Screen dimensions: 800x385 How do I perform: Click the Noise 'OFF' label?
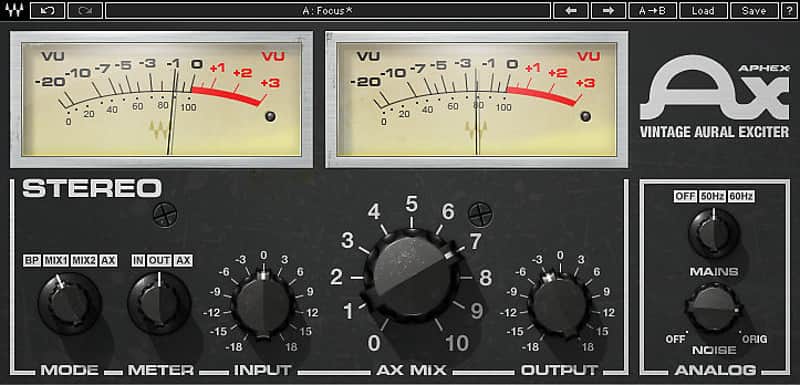676,339
